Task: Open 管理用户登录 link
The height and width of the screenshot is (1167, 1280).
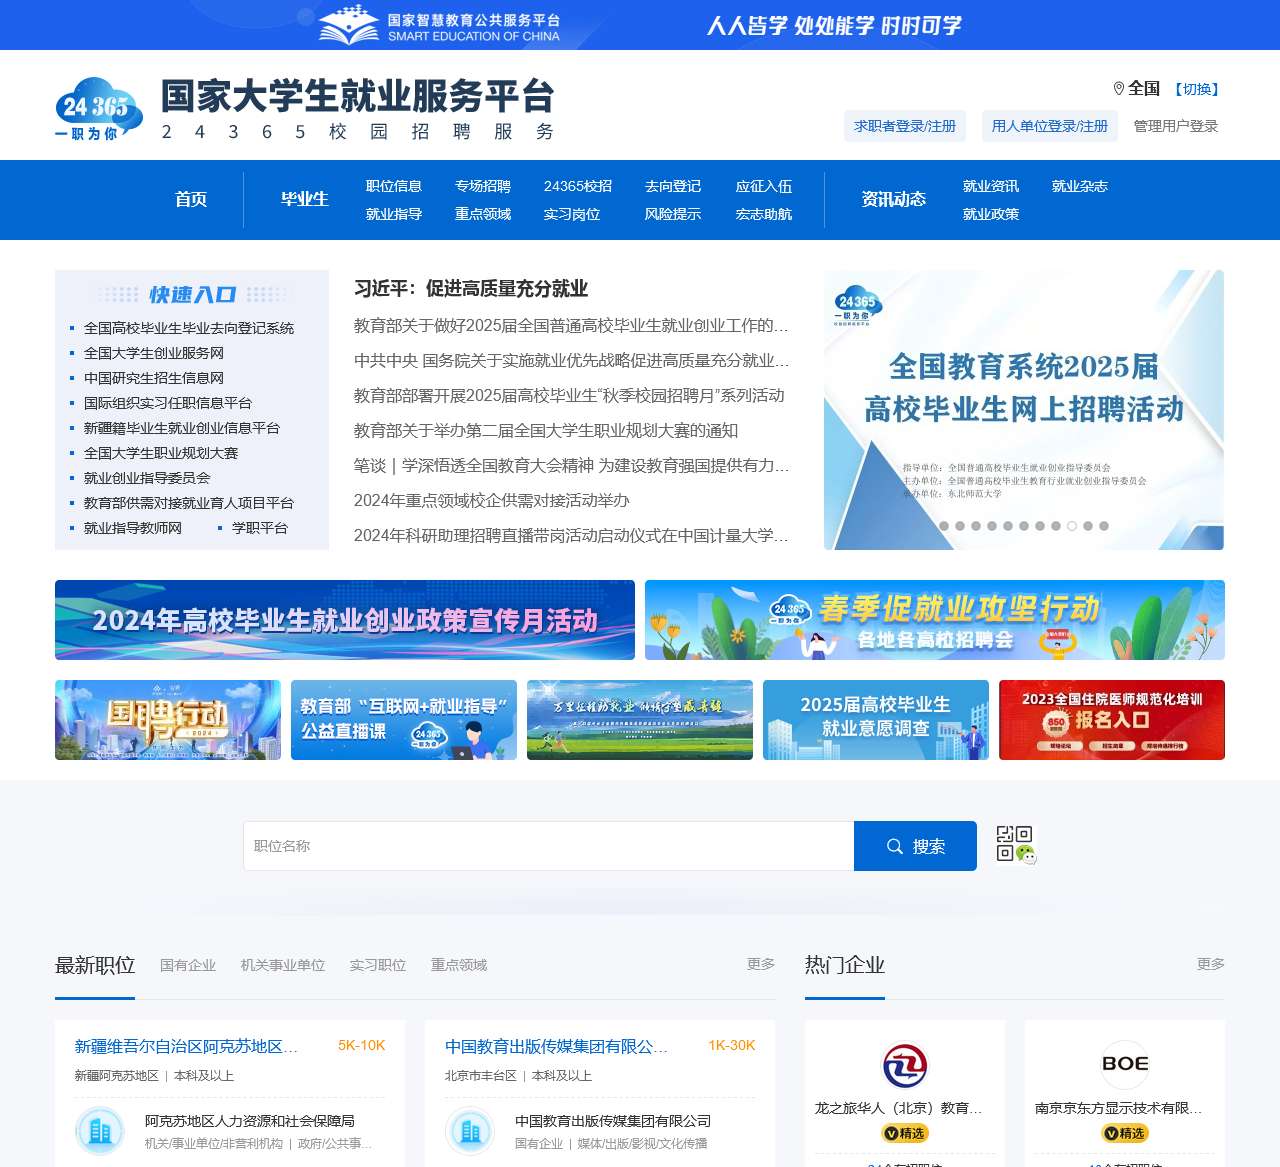Action: (x=1176, y=126)
